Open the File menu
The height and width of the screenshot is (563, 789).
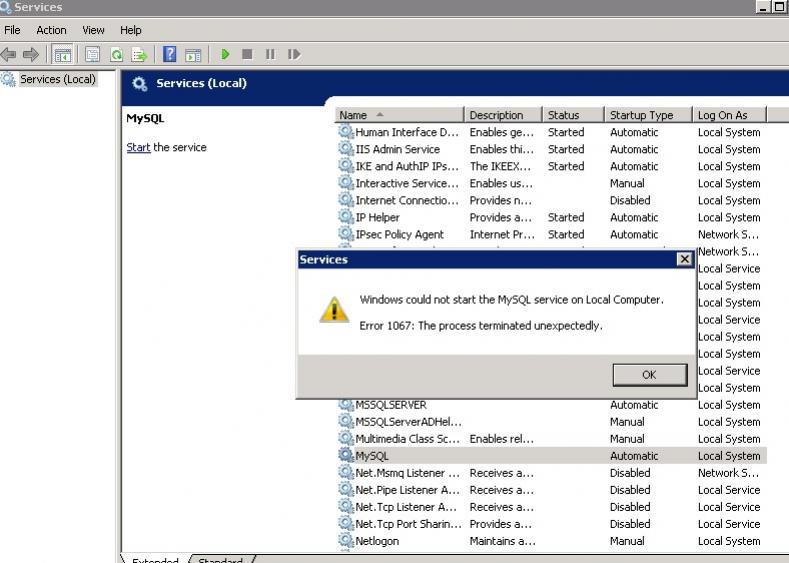(x=12, y=30)
